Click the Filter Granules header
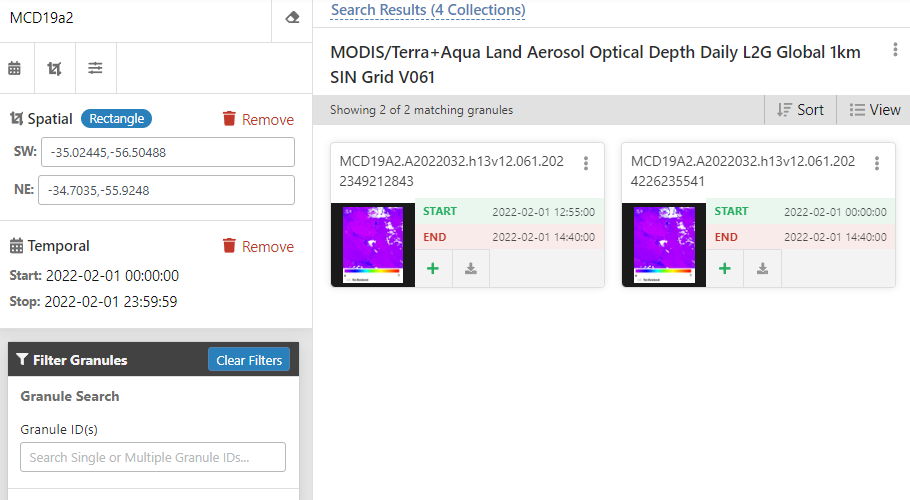910x500 pixels. pos(80,360)
